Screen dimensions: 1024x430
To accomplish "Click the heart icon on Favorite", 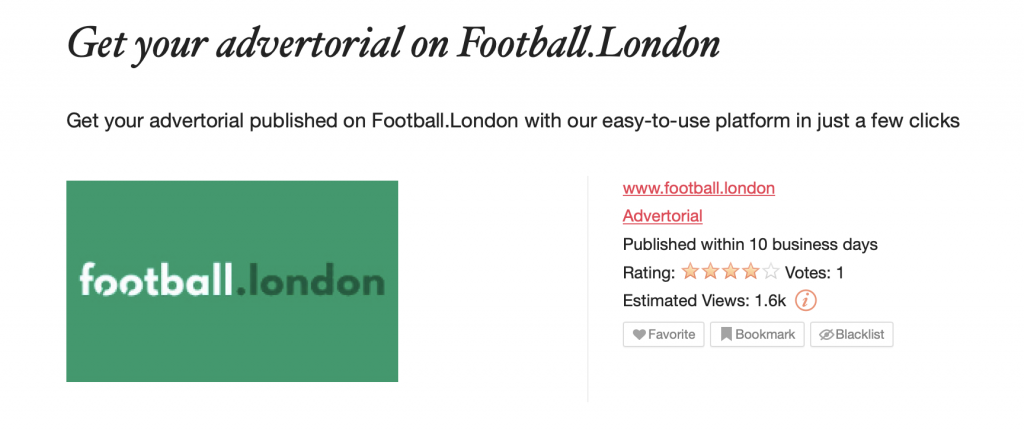I will 639,335.
